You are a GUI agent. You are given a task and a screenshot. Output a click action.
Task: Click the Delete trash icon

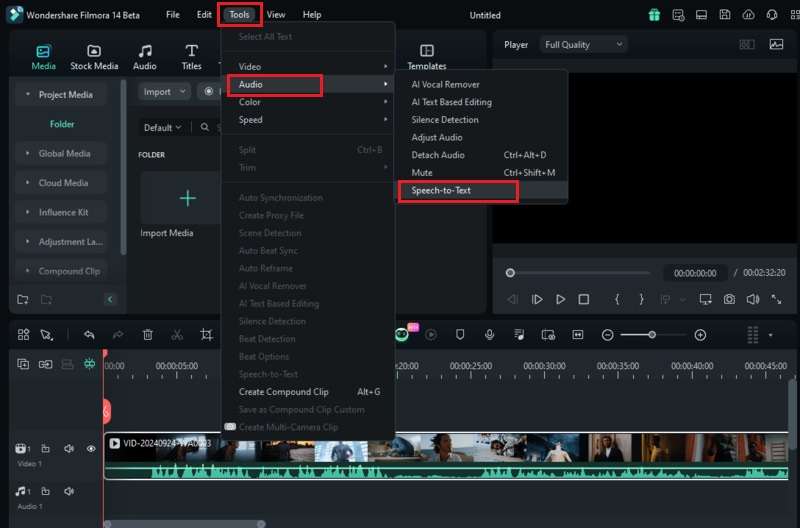click(147, 335)
